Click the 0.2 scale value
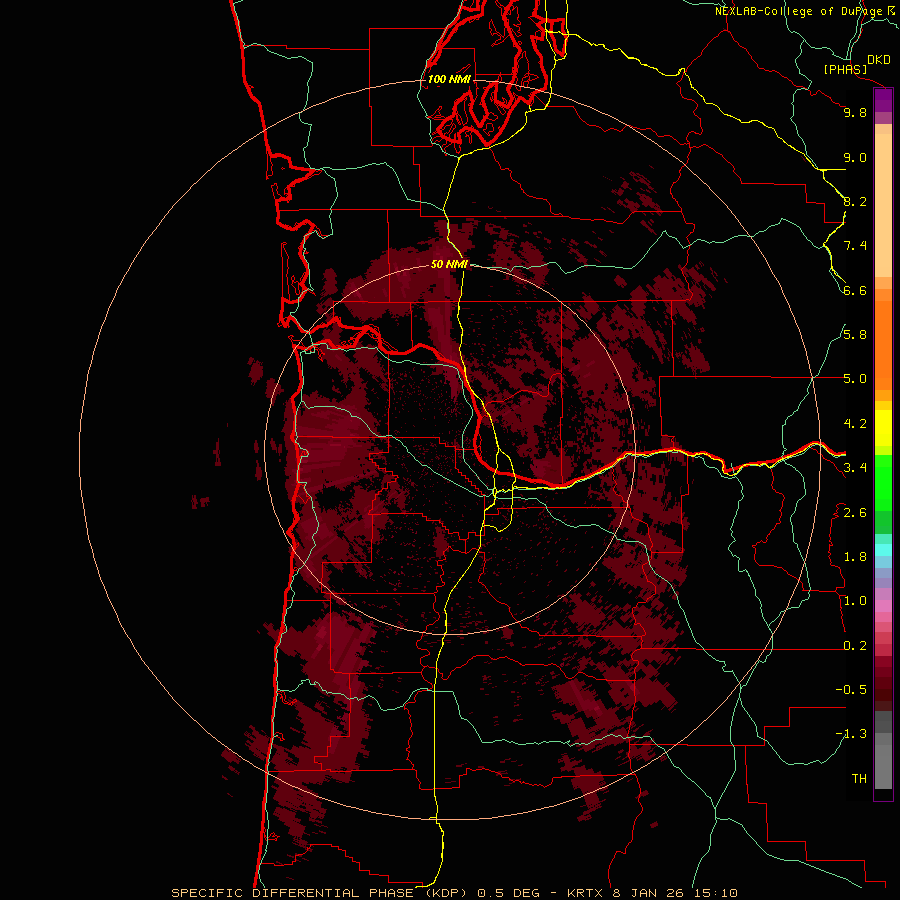Image resolution: width=900 pixels, height=900 pixels. click(x=855, y=646)
